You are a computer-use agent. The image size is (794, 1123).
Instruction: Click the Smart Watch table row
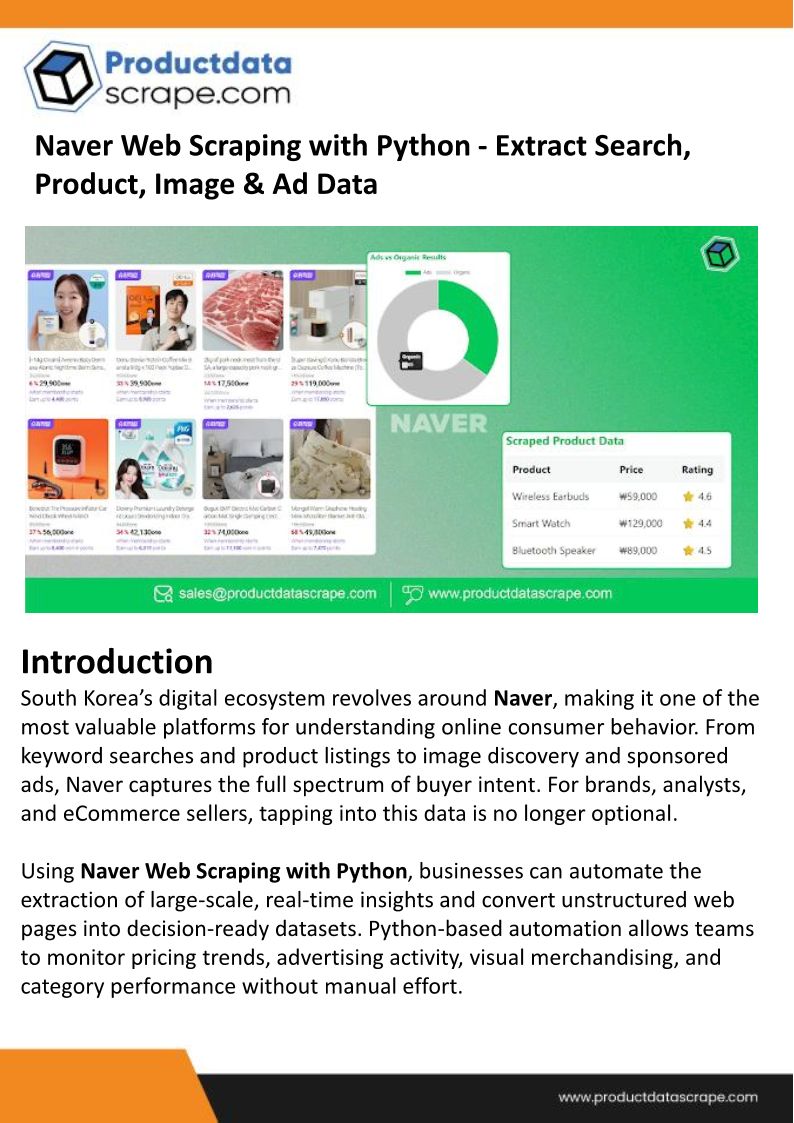click(613, 524)
